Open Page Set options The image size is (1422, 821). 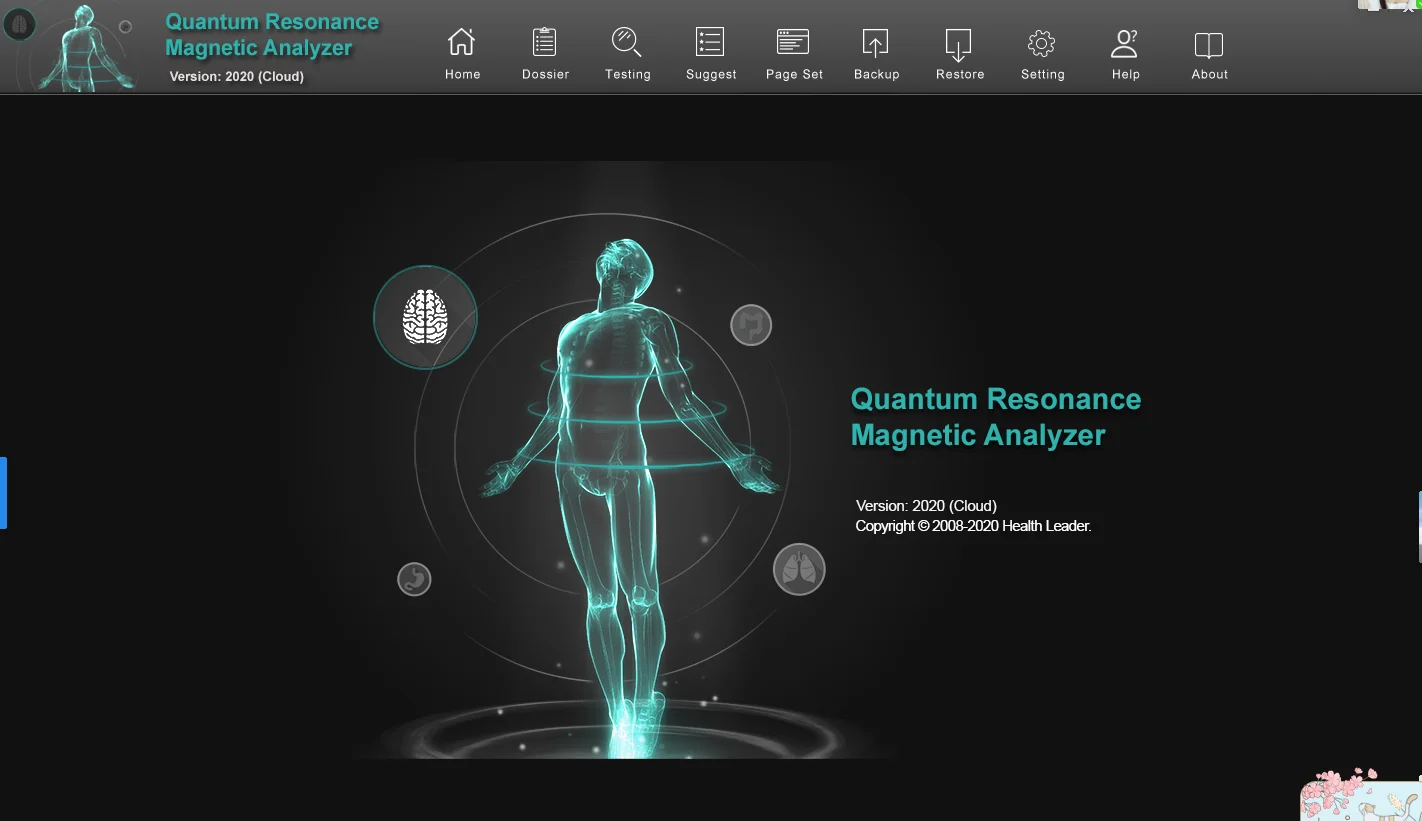(x=794, y=54)
